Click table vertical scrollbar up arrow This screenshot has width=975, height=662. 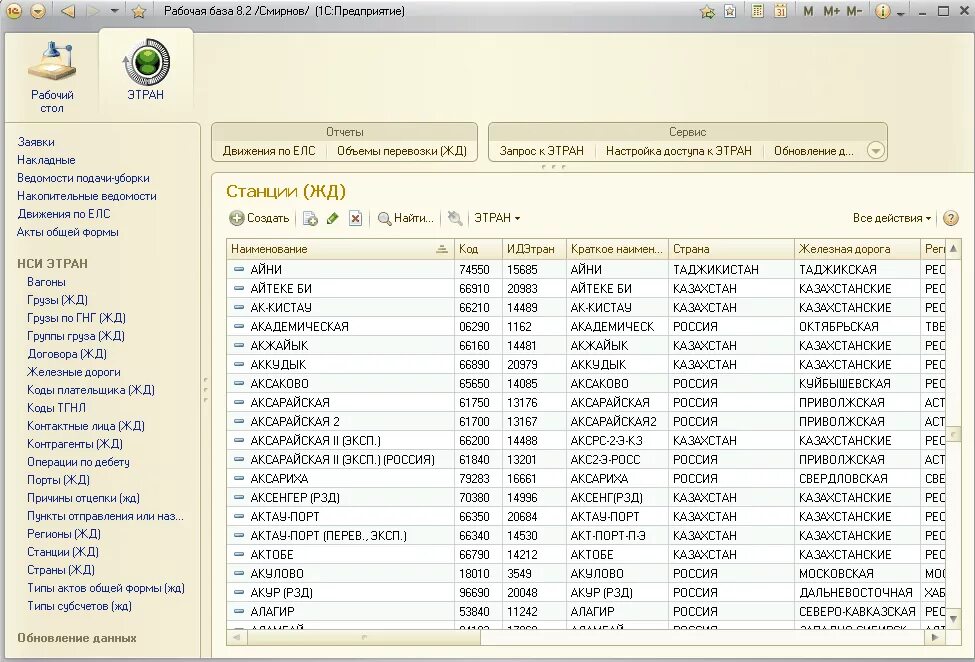coord(953,249)
